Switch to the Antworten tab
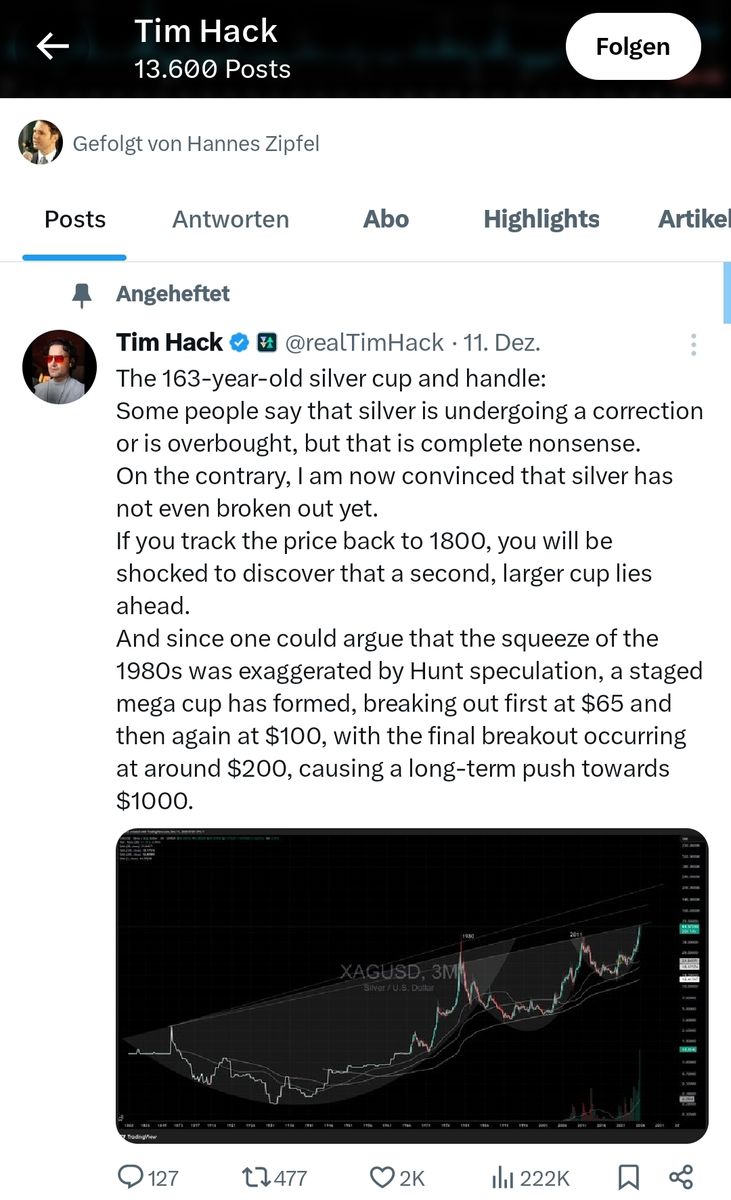The height and width of the screenshot is (1200, 731). 230,220
